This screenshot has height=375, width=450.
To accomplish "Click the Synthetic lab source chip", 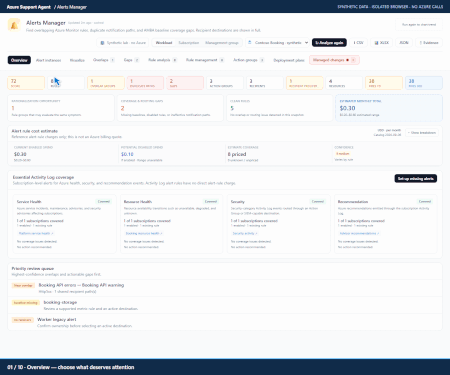I will point(123,43).
